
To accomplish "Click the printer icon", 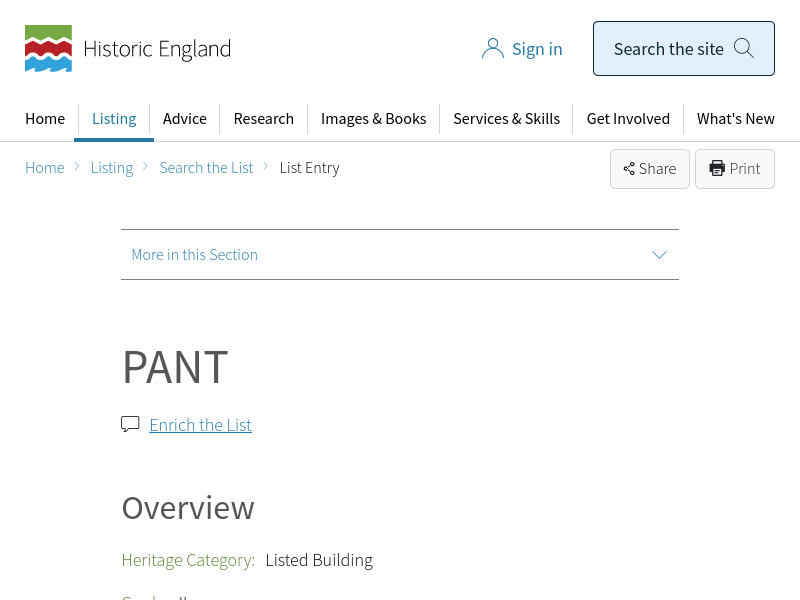I will pos(717,168).
